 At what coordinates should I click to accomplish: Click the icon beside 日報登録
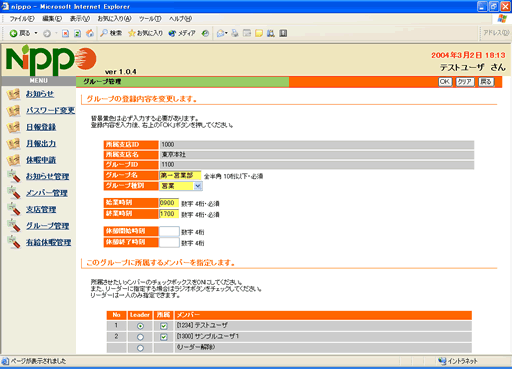13,127
